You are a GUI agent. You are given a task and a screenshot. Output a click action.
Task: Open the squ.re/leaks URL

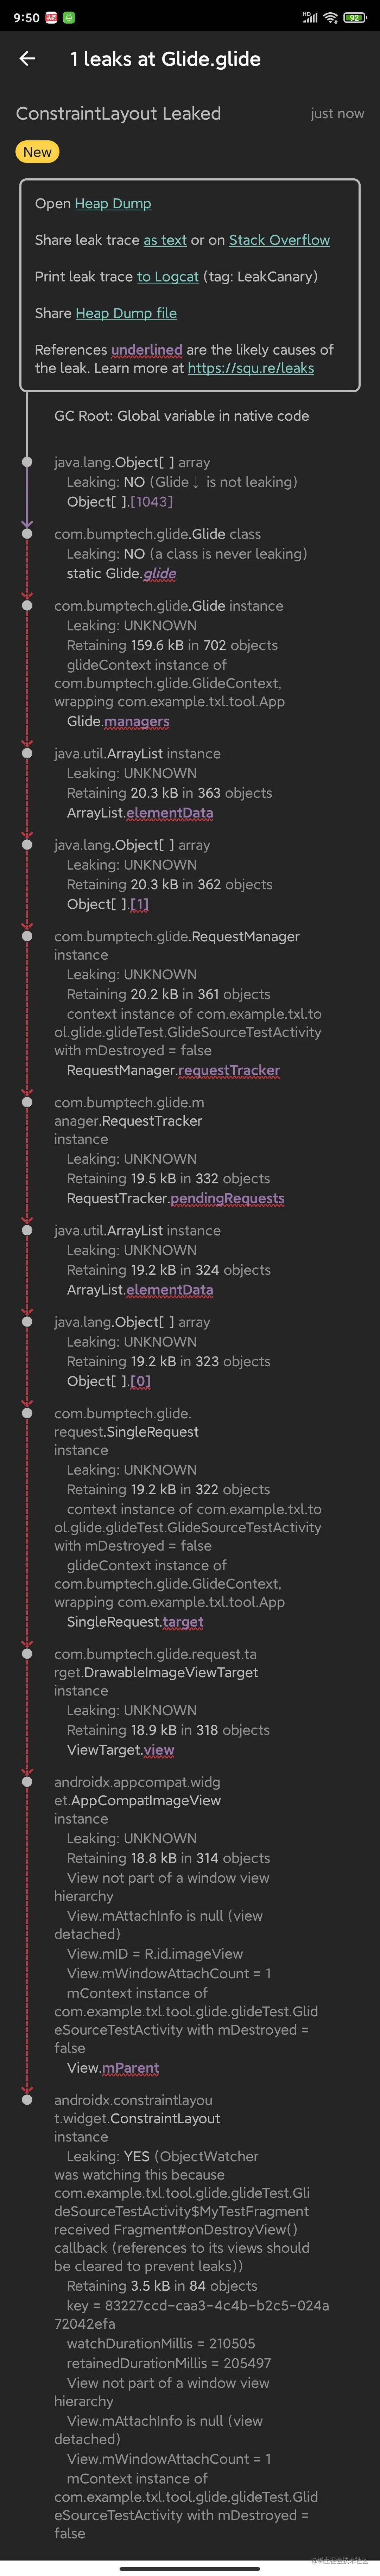point(251,368)
